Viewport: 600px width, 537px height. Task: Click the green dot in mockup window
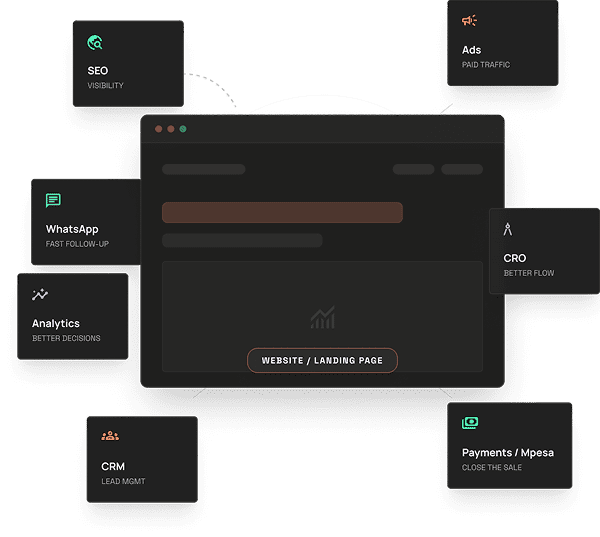coord(182,129)
